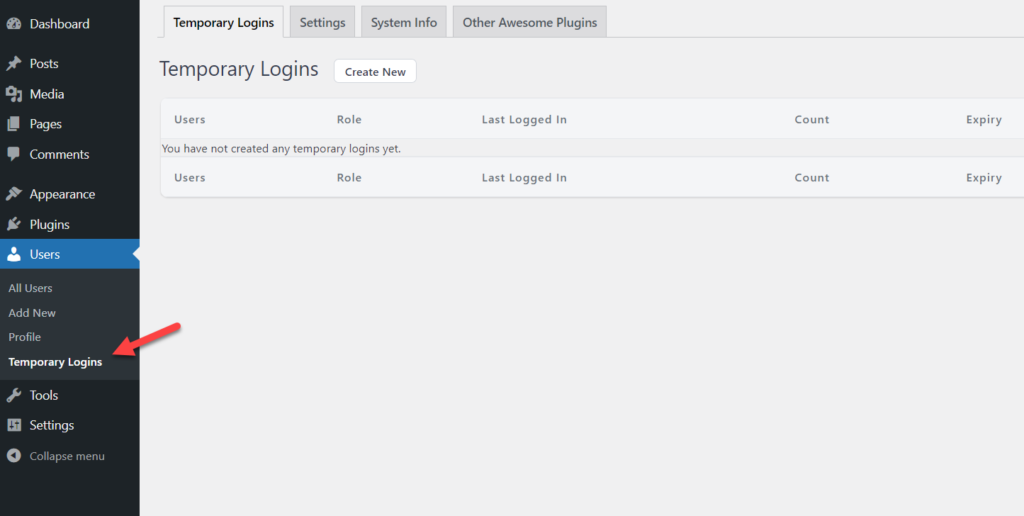Click the bottom Expiry footer header
The image size is (1024, 516).
coord(984,178)
